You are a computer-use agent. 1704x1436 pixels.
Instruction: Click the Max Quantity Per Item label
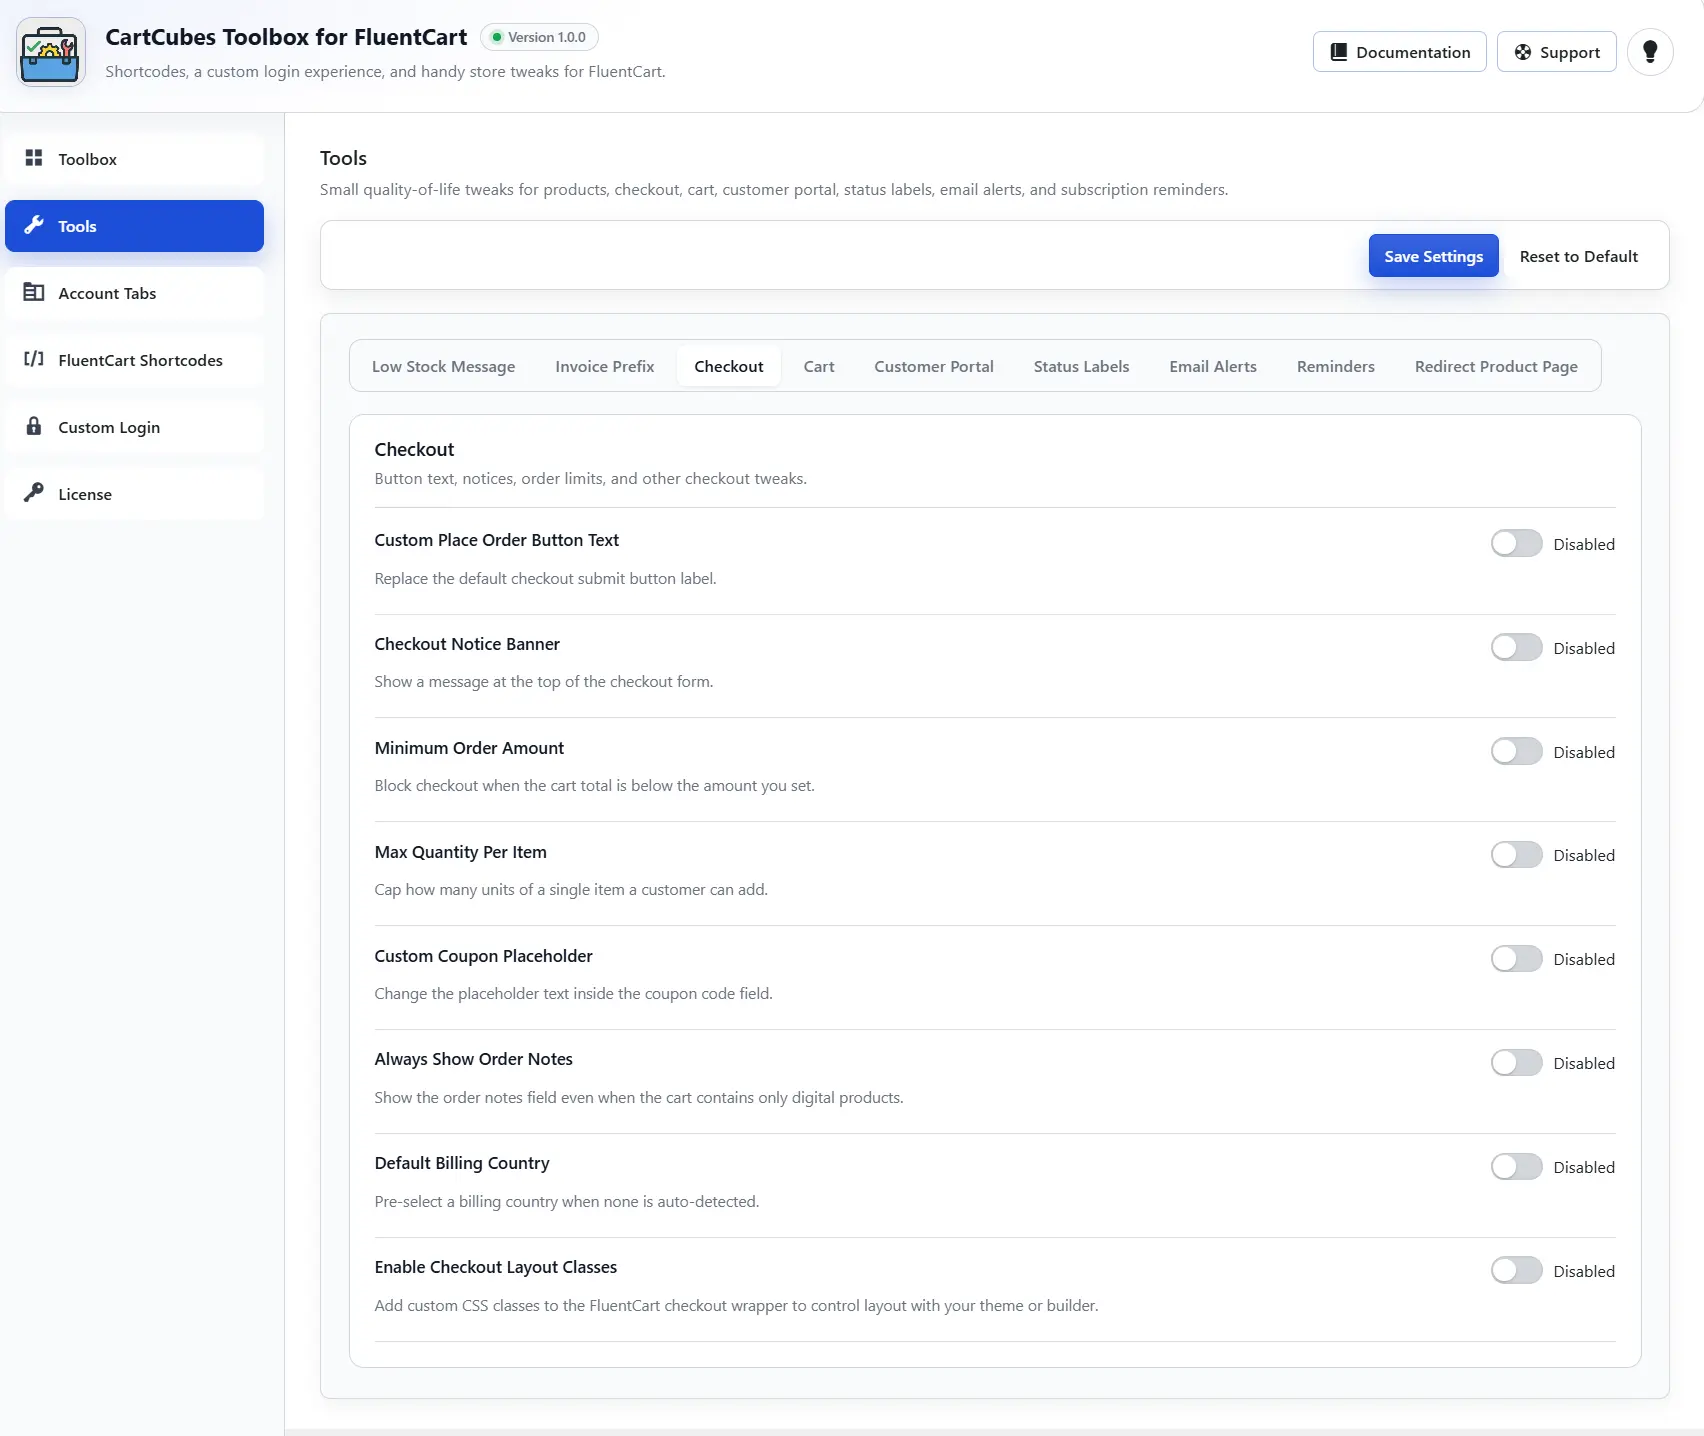pyautogui.click(x=460, y=852)
